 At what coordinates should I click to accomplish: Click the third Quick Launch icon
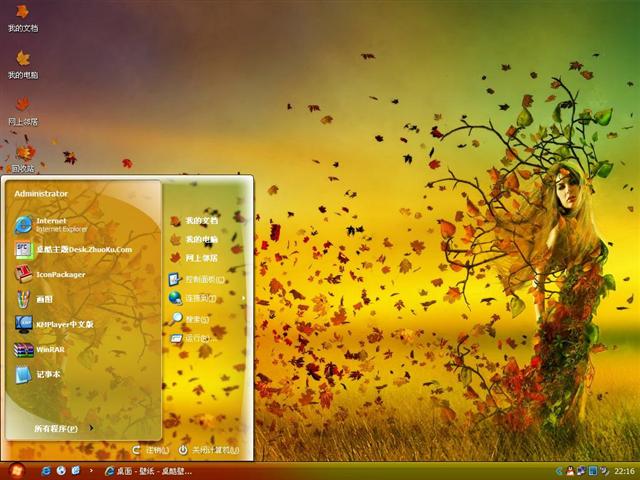76,471
